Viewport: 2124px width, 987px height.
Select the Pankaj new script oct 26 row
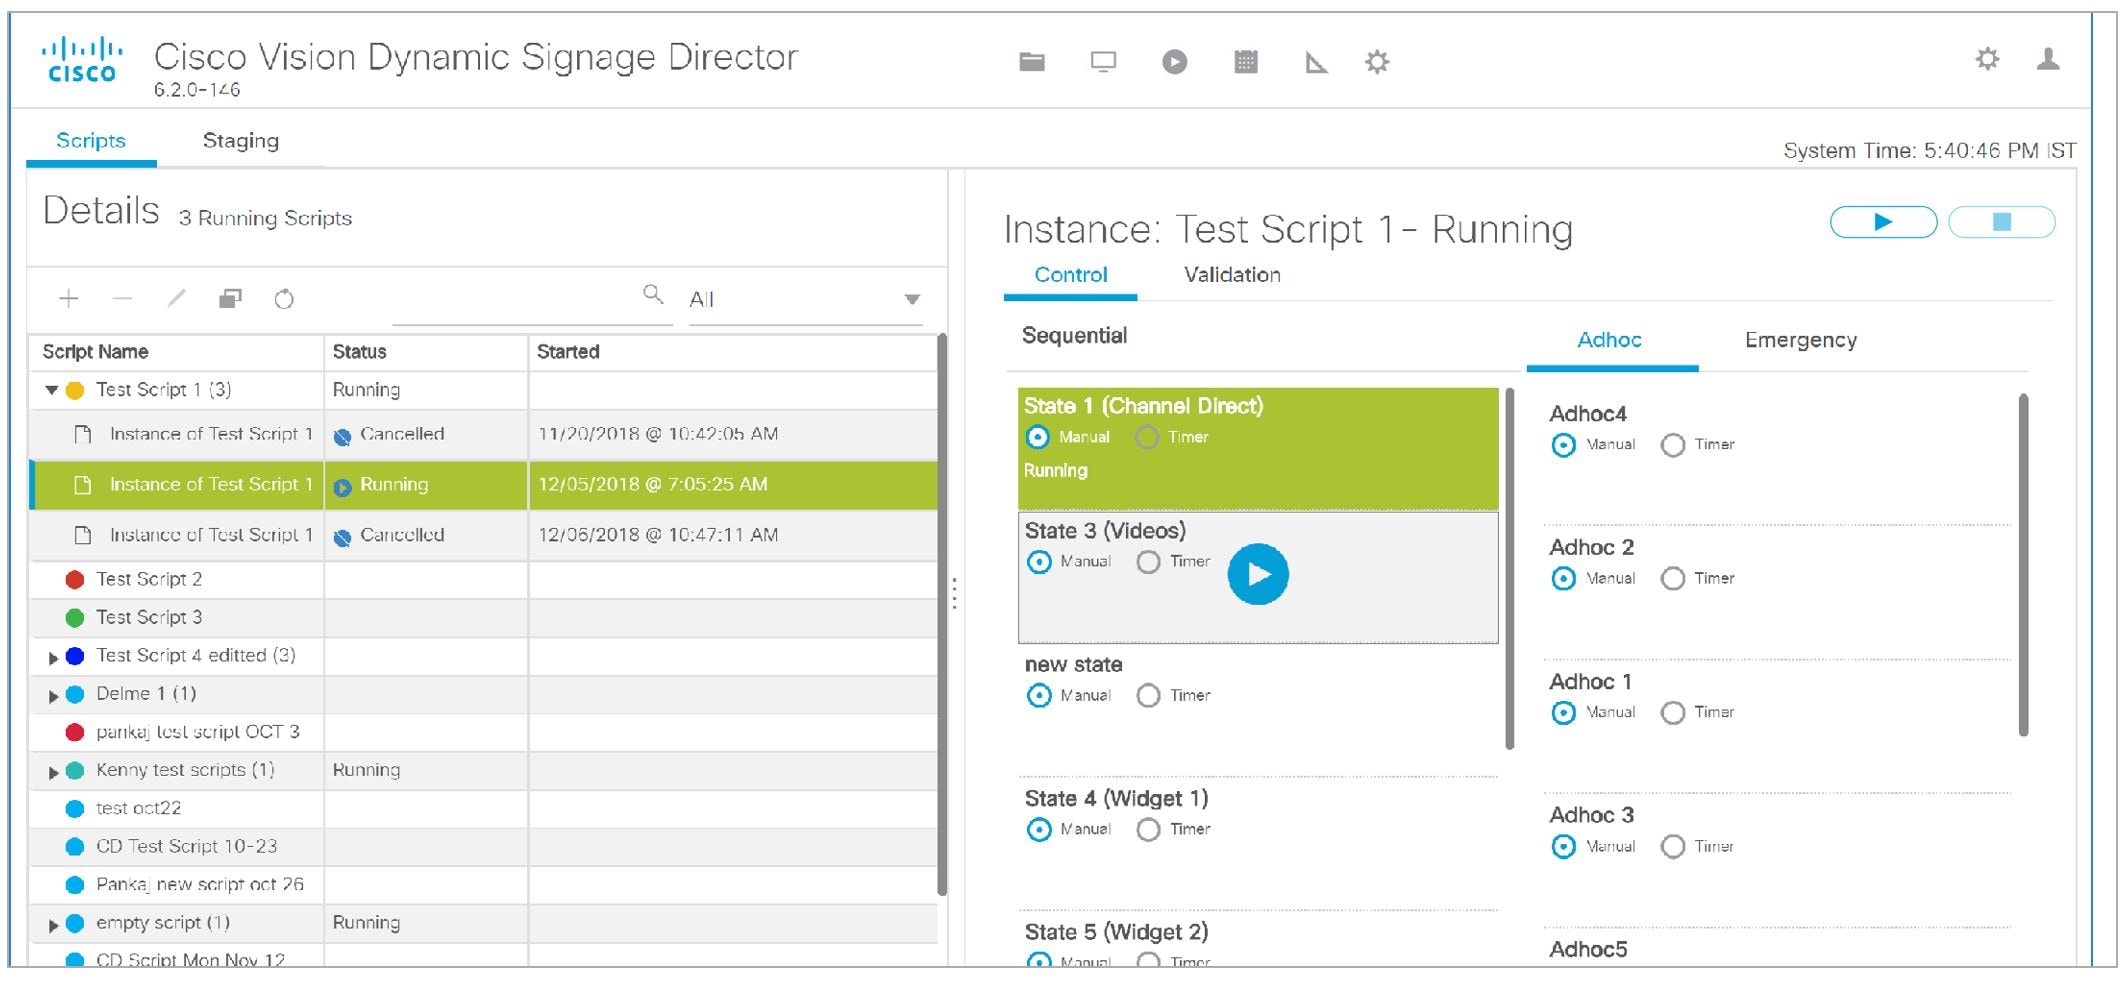(483, 885)
